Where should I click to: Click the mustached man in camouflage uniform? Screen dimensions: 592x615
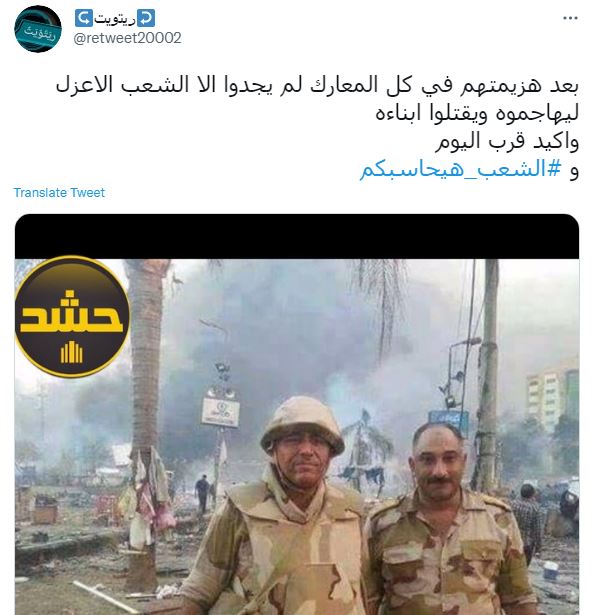(x=447, y=522)
